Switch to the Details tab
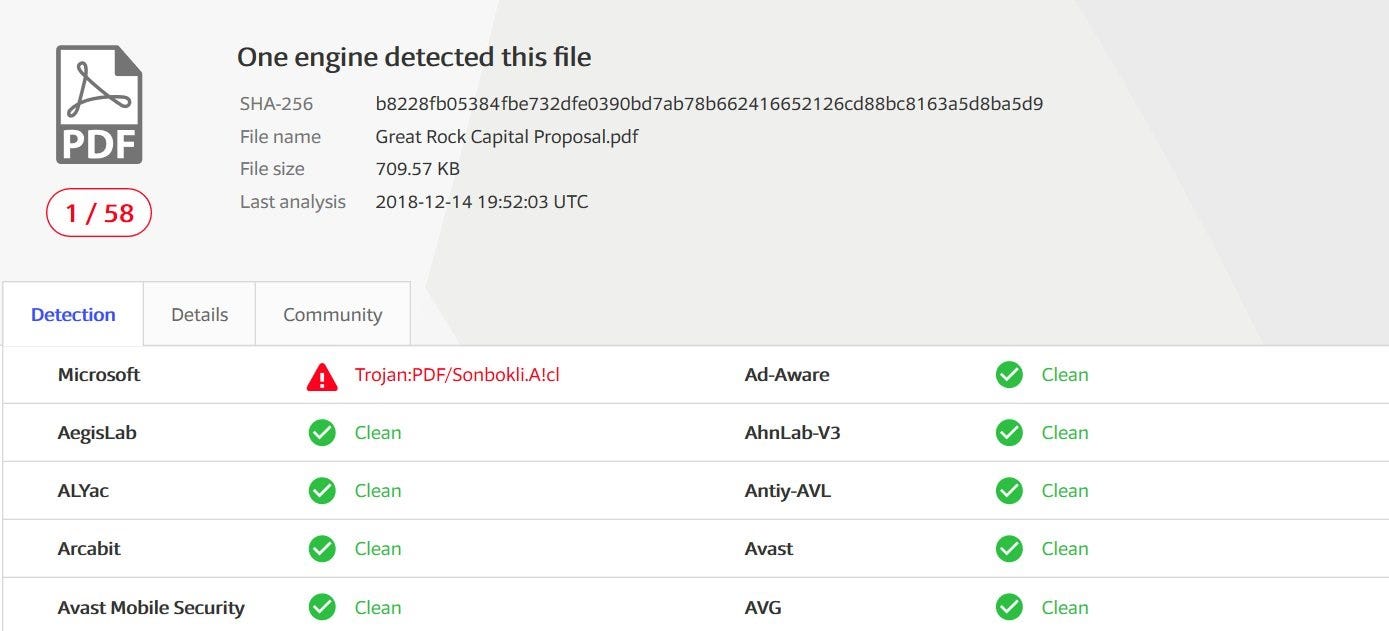 point(199,315)
